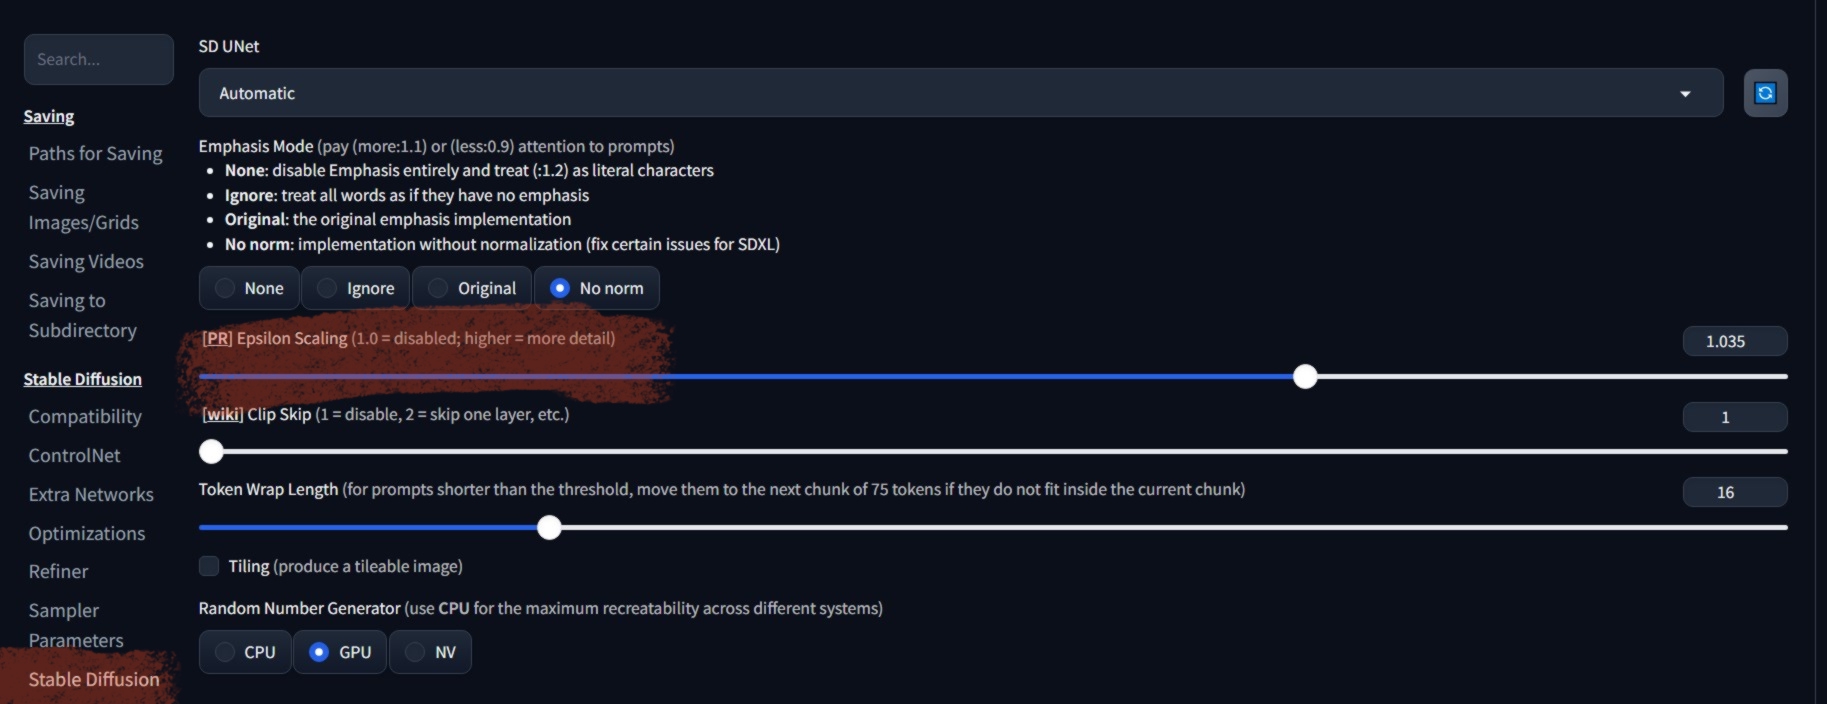Click the Epsilon Scaling slider handle

pyautogui.click(x=1304, y=377)
